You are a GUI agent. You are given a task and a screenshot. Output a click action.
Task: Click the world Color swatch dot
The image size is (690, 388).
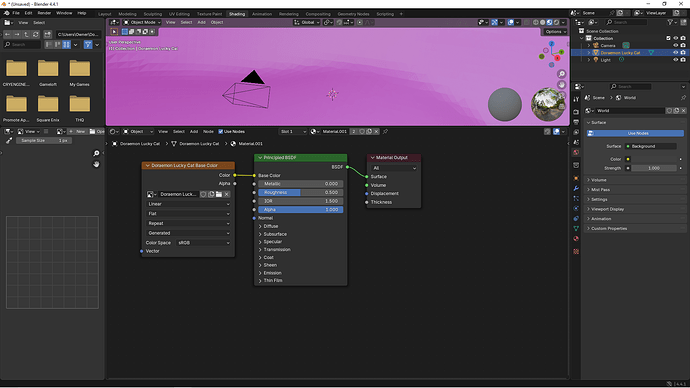[x=628, y=159]
